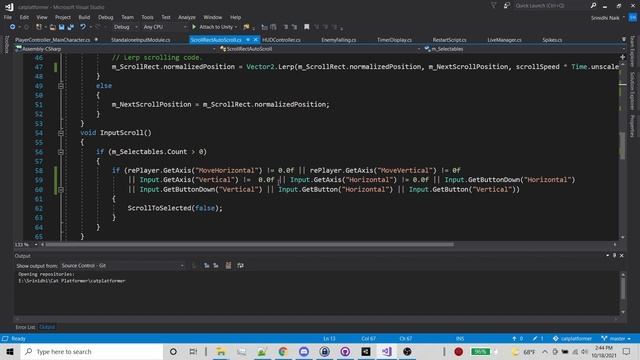Open Visual Studio from taskbar
Viewport: 640px width, 360px height.
pos(387,351)
